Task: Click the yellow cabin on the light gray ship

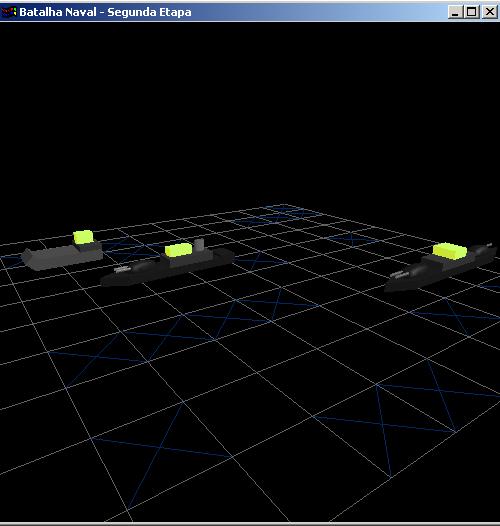Action: point(83,237)
